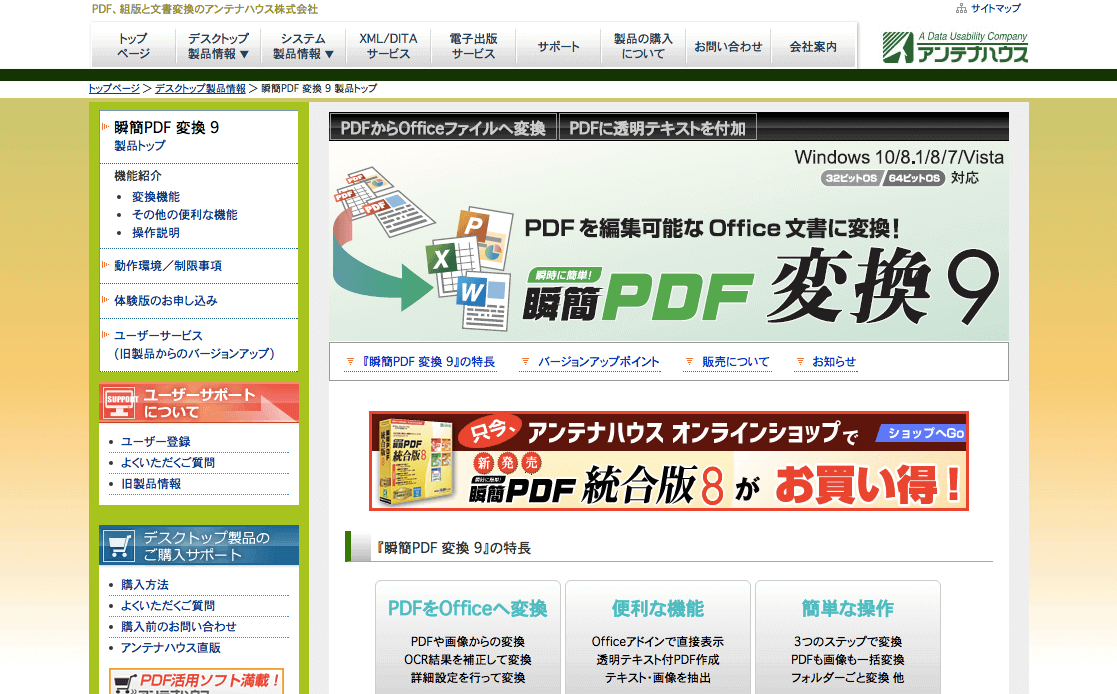The width and height of the screenshot is (1117, 694).
Task: Click the 購入方法 link
Action: coord(145,585)
